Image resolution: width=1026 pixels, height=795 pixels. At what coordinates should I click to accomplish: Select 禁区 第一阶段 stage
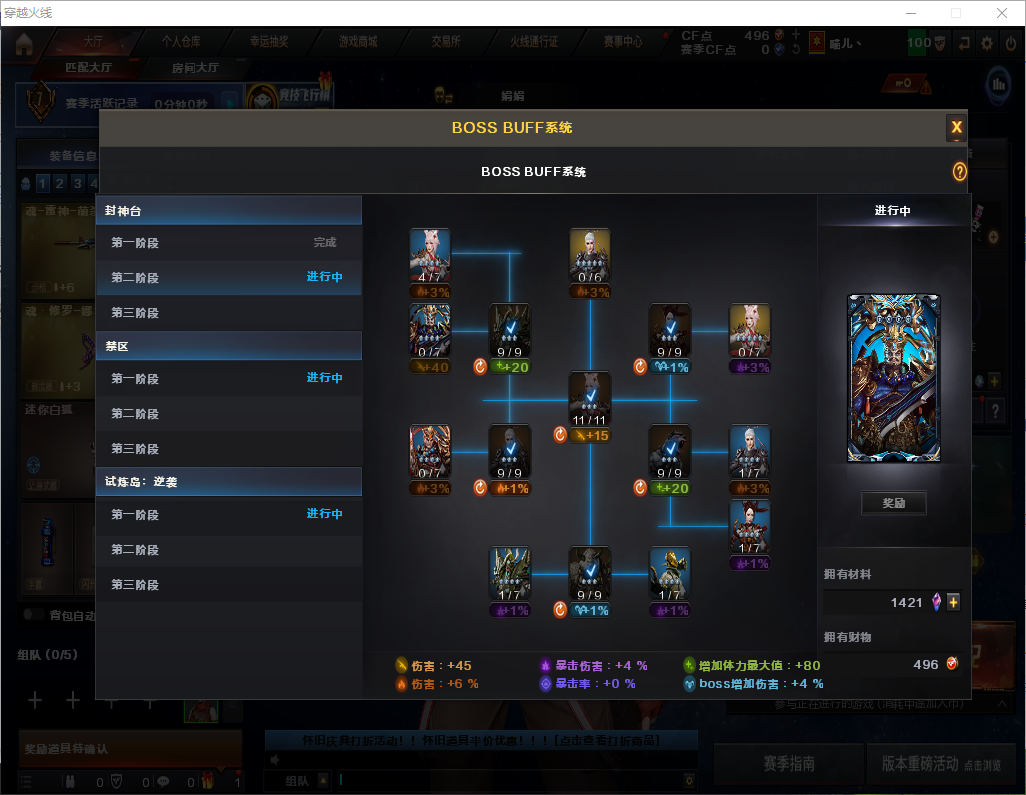coord(229,378)
